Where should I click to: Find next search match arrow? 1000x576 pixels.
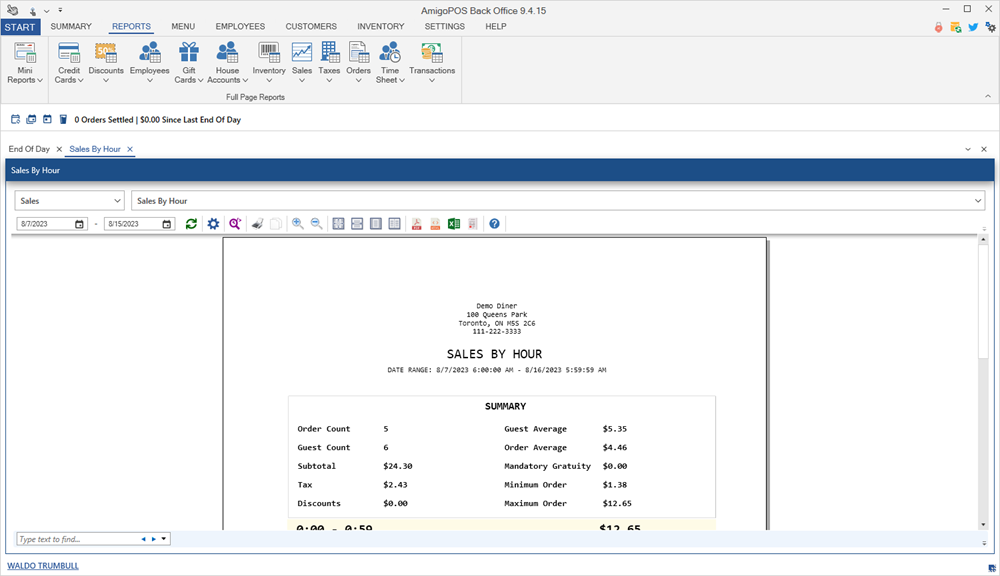pos(154,540)
